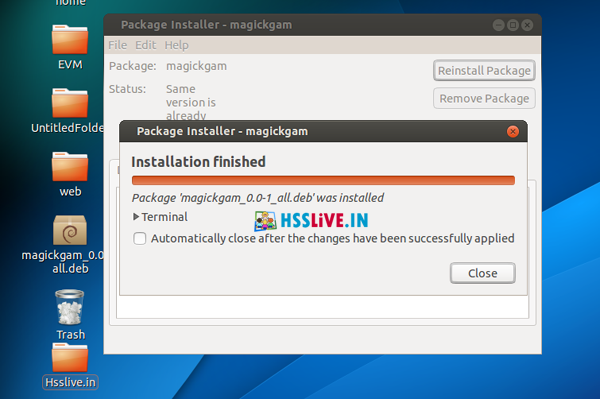Screen dimensions: 600x399
Task: Open the Hsslive.in desktop folder
Action: click(x=70, y=358)
